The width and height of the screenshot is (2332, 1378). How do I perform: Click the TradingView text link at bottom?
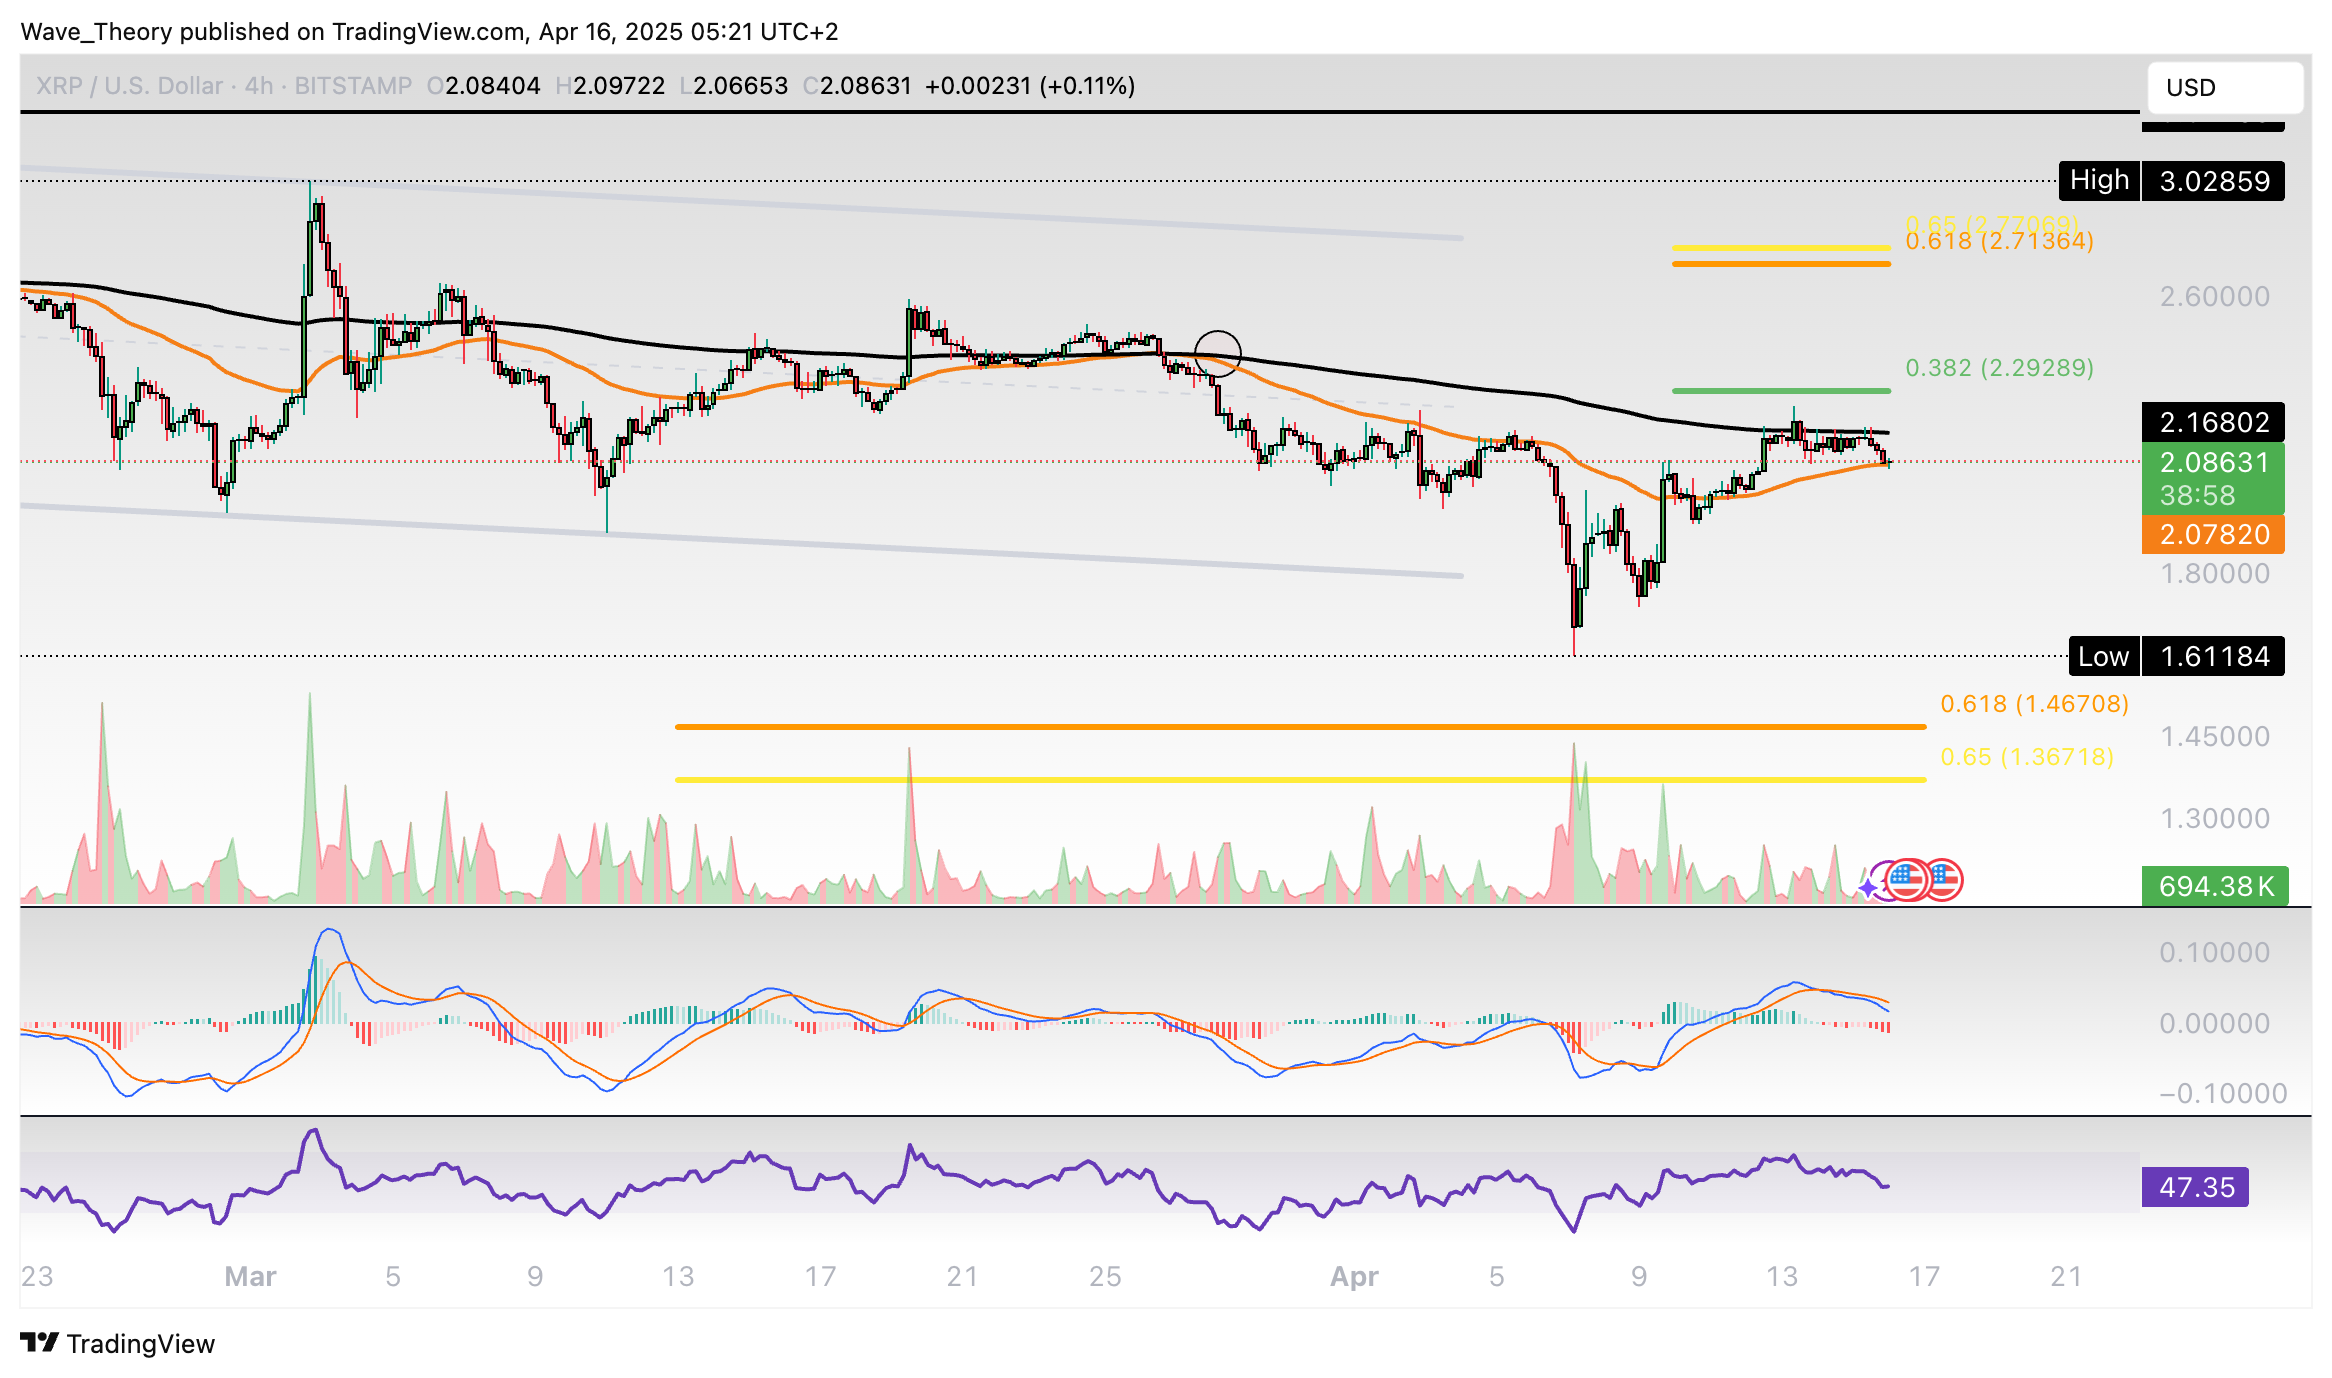(x=140, y=1343)
